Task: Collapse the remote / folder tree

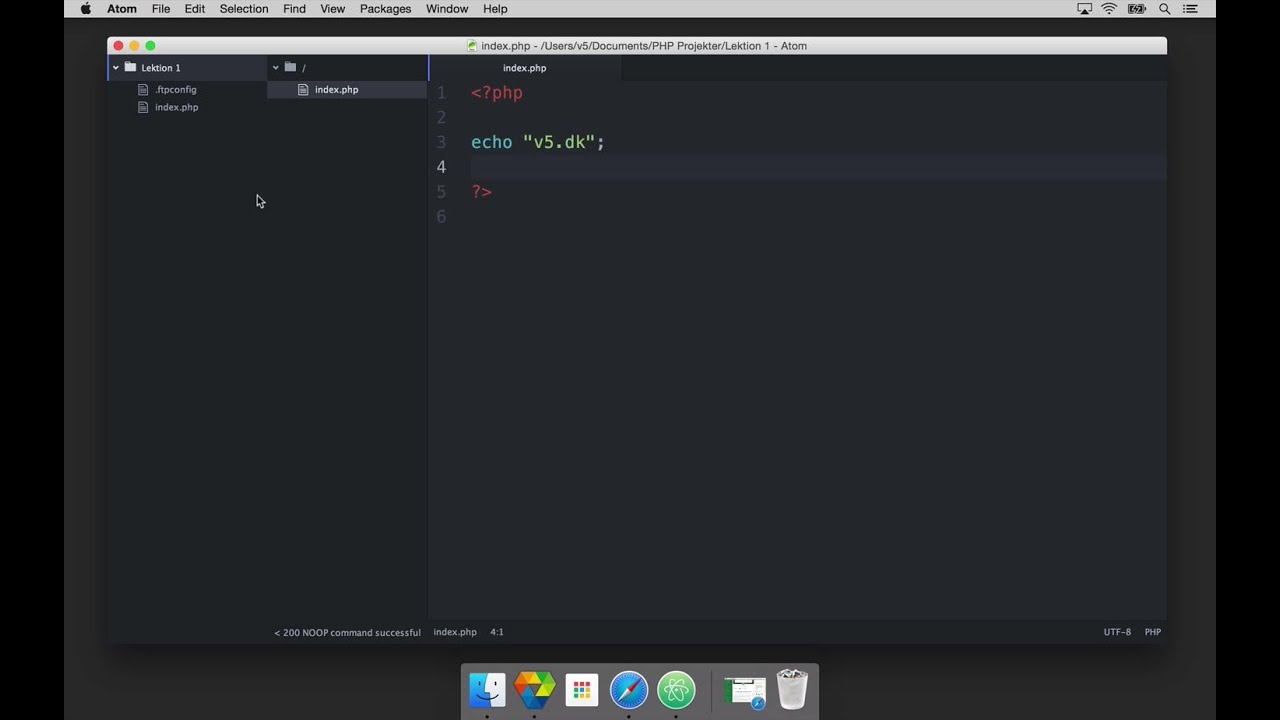Action: tap(275, 67)
